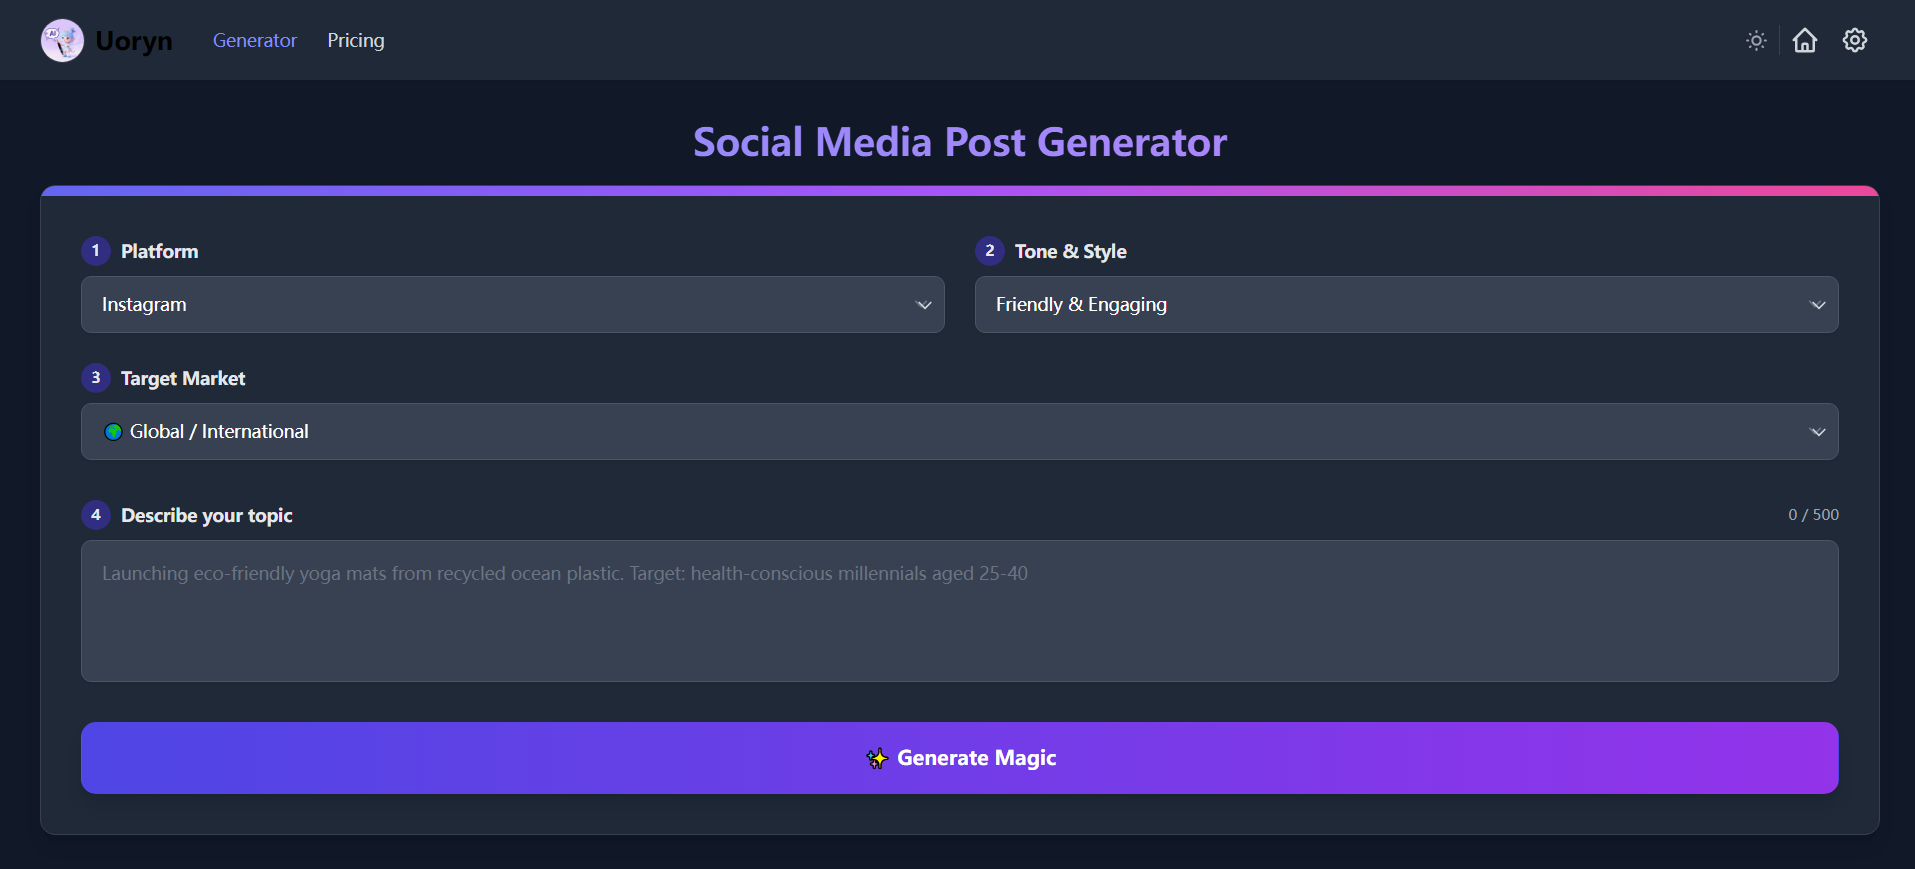Toggle light mode with the sun icon
Image resolution: width=1915 pixels, height=869 pixels.
coord(1757,40)
